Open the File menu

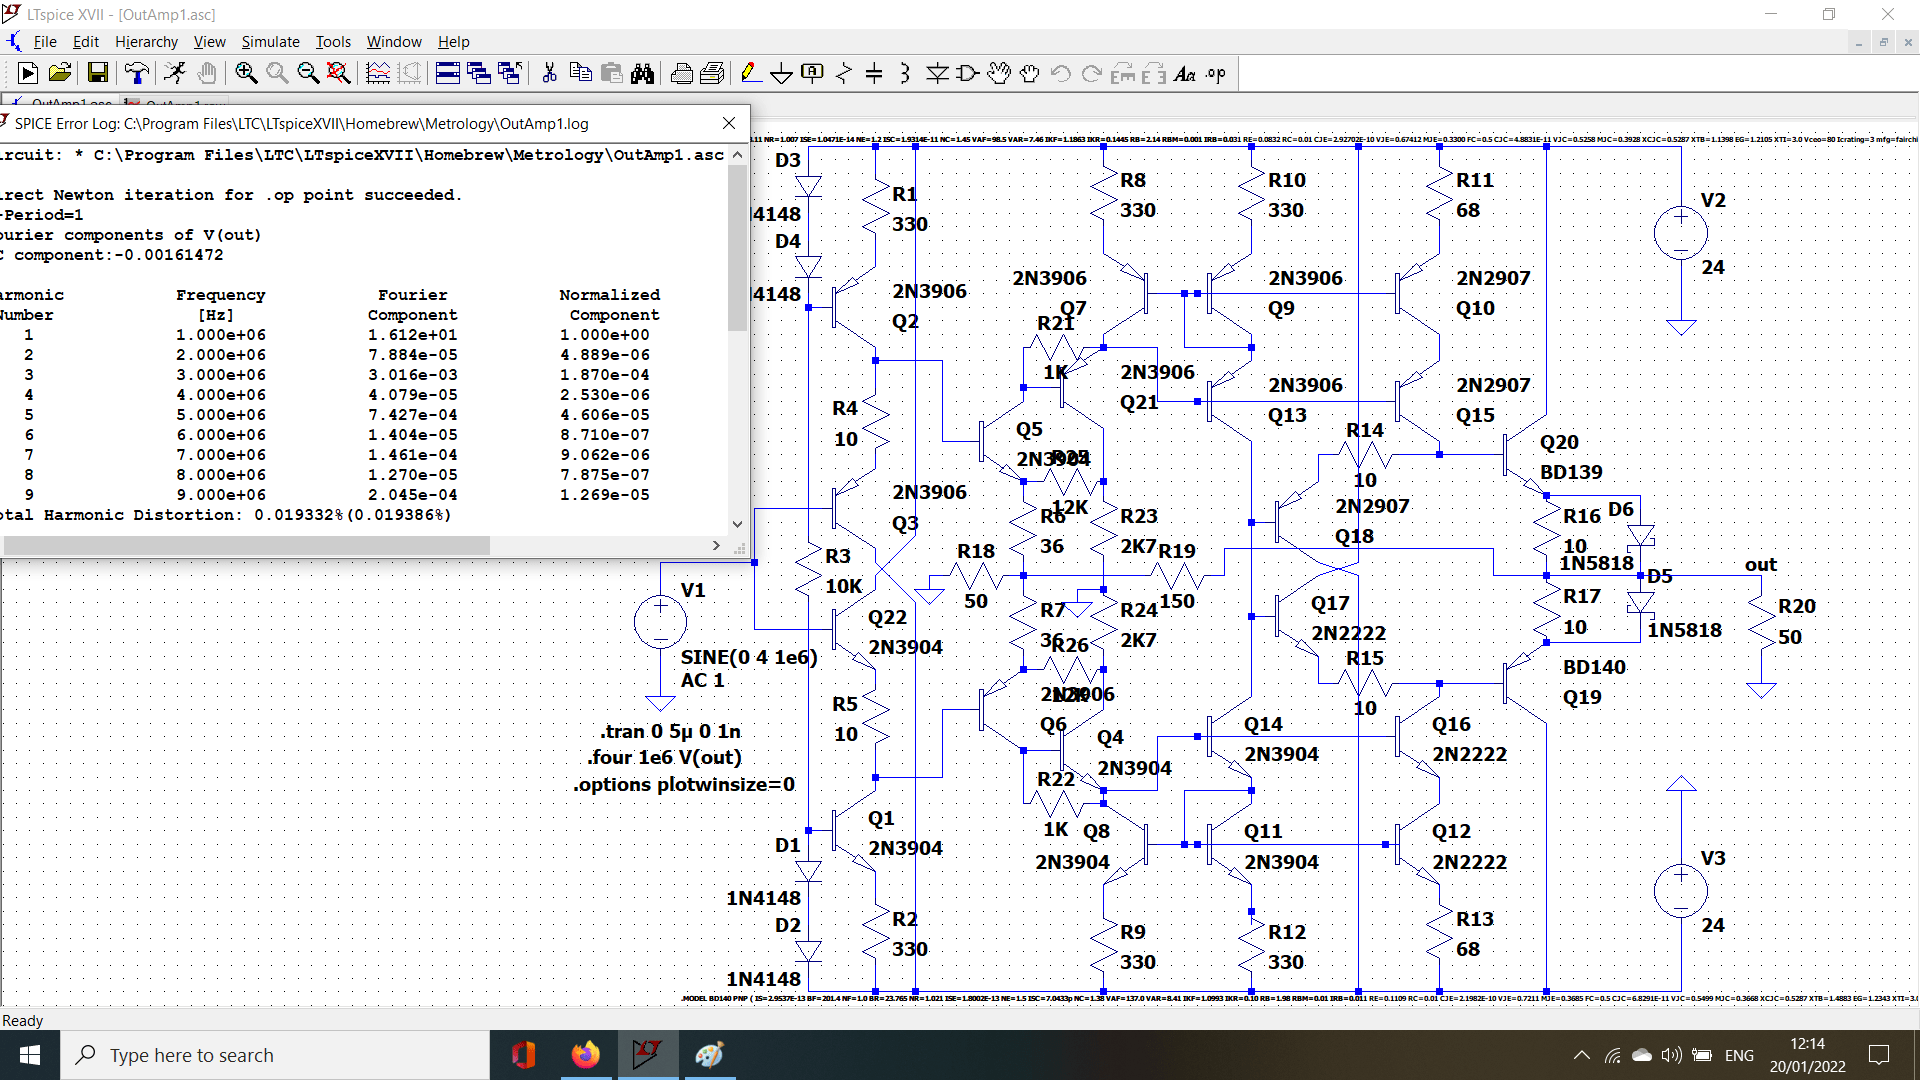[x=45, y=41]
